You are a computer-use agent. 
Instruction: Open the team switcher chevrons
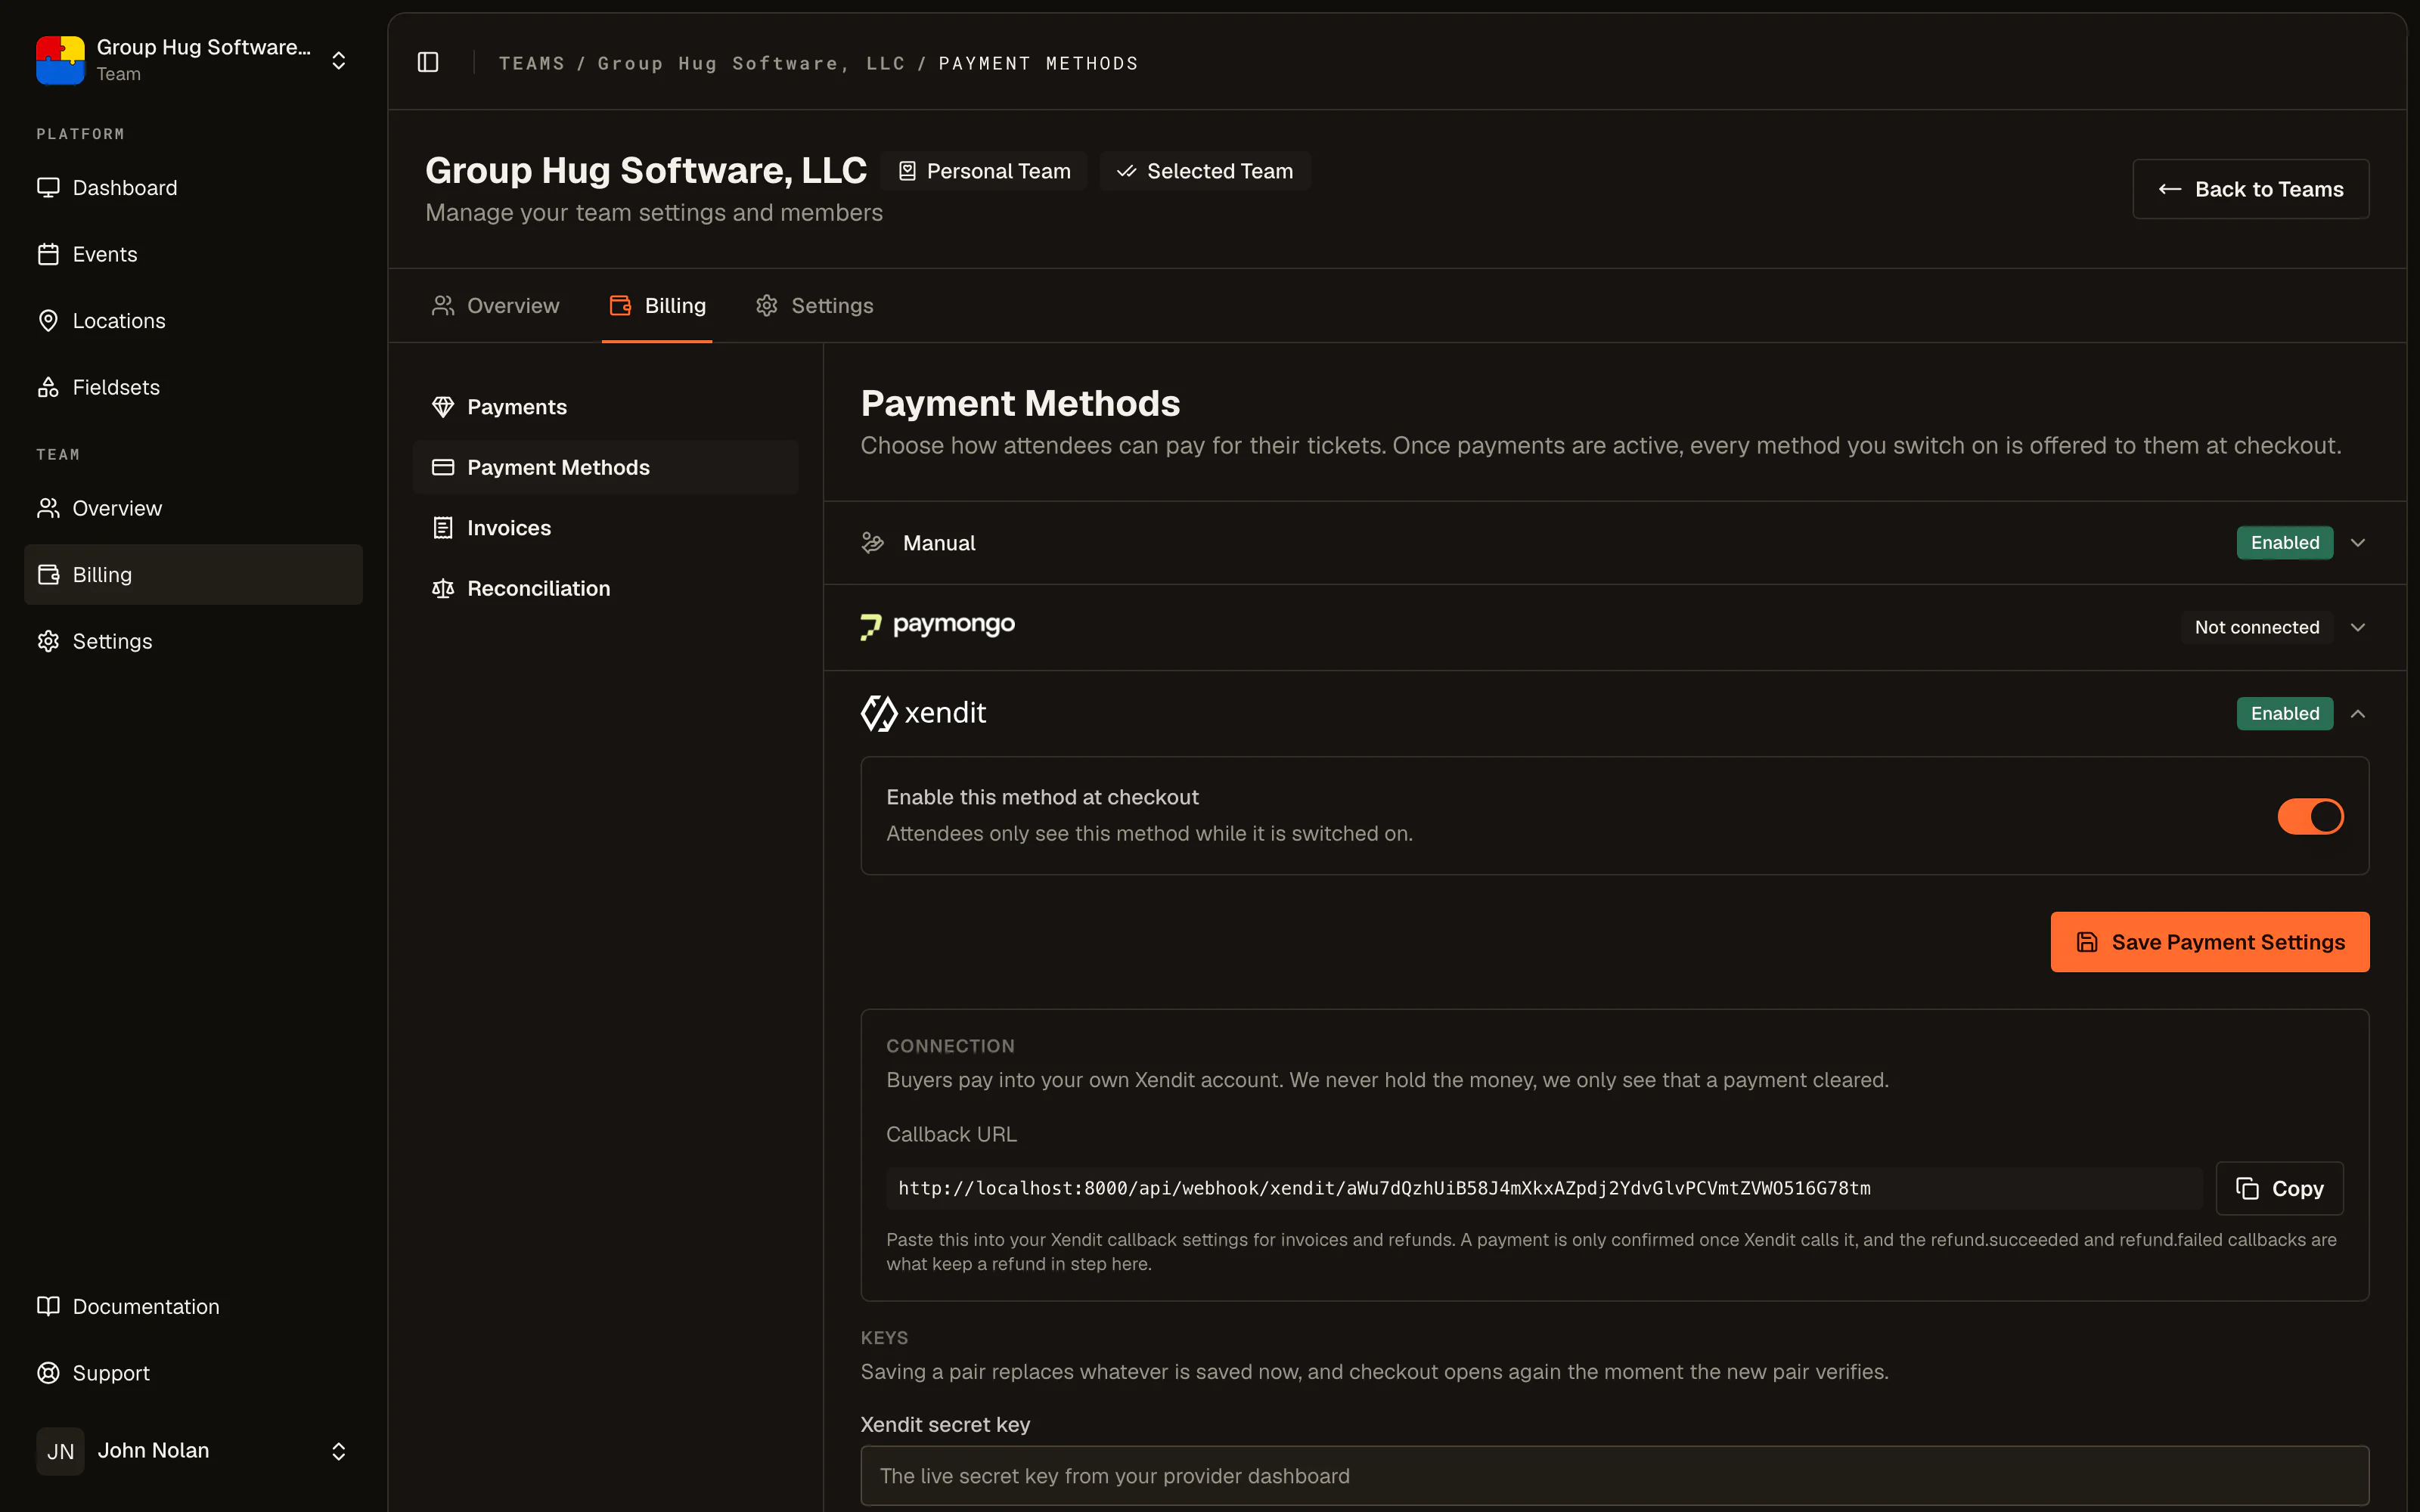click(x=338, y=61)
